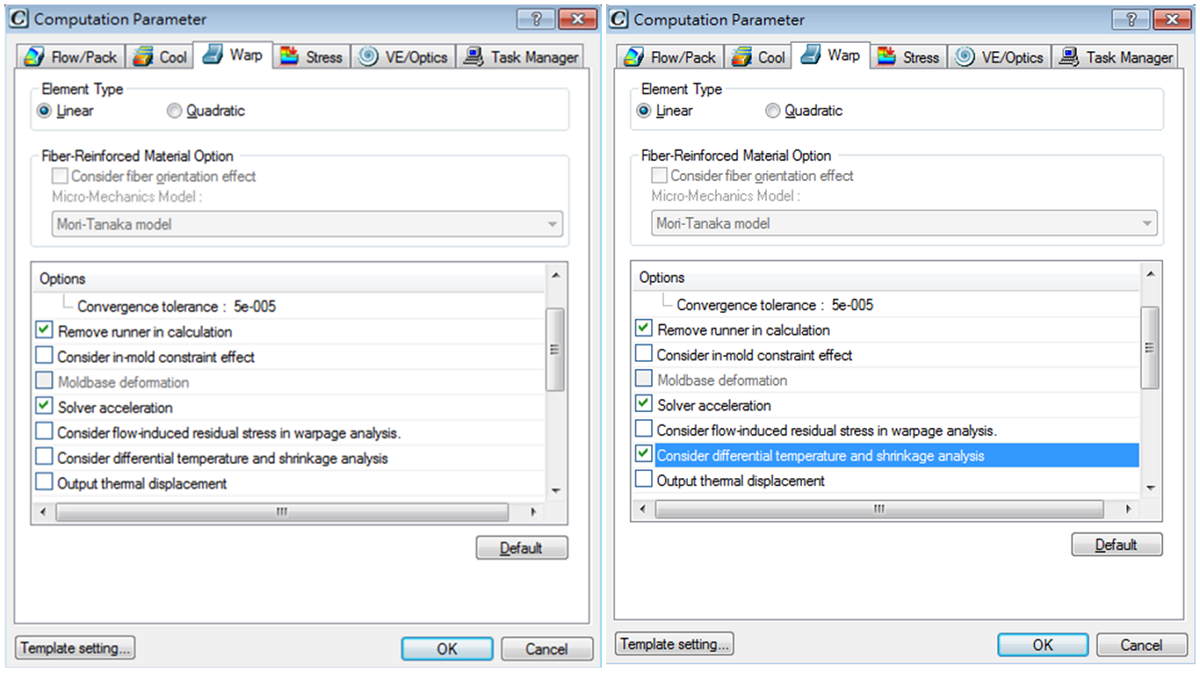Confirm with OK in left window
Image resolution: width=1200 pixels, height=673 pixels.
click(447, 648)
